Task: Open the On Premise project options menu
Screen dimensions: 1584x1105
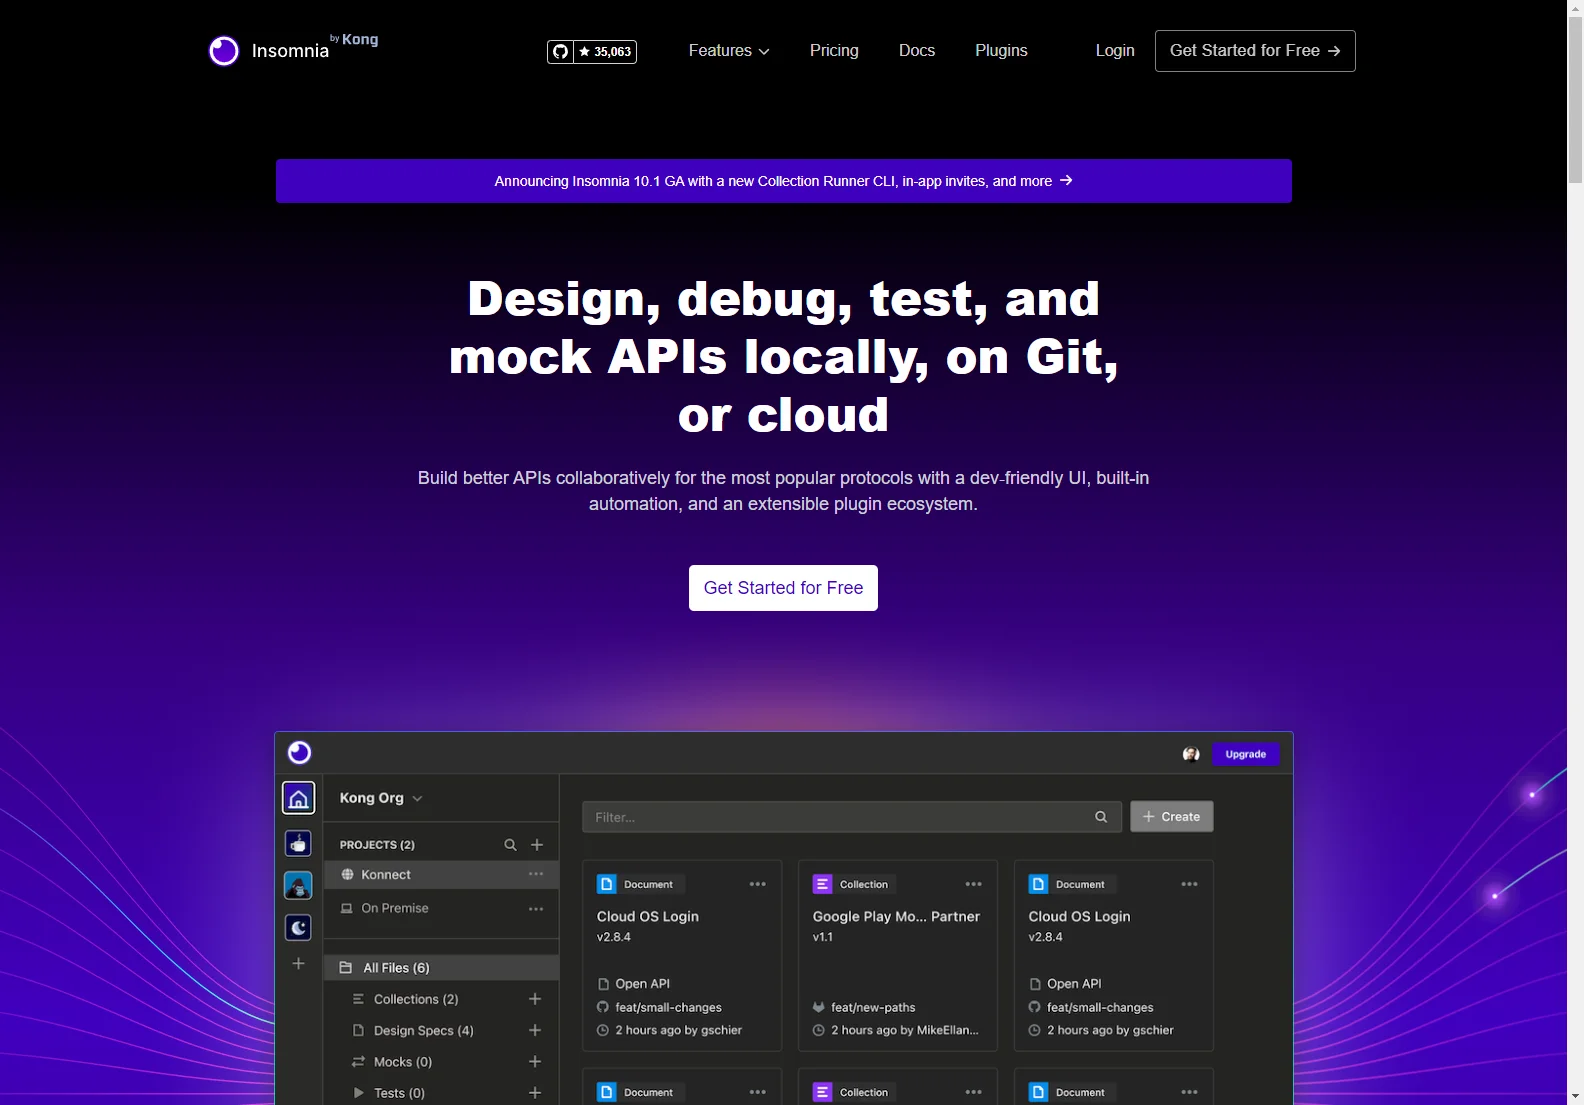Action: pos(536,908)
